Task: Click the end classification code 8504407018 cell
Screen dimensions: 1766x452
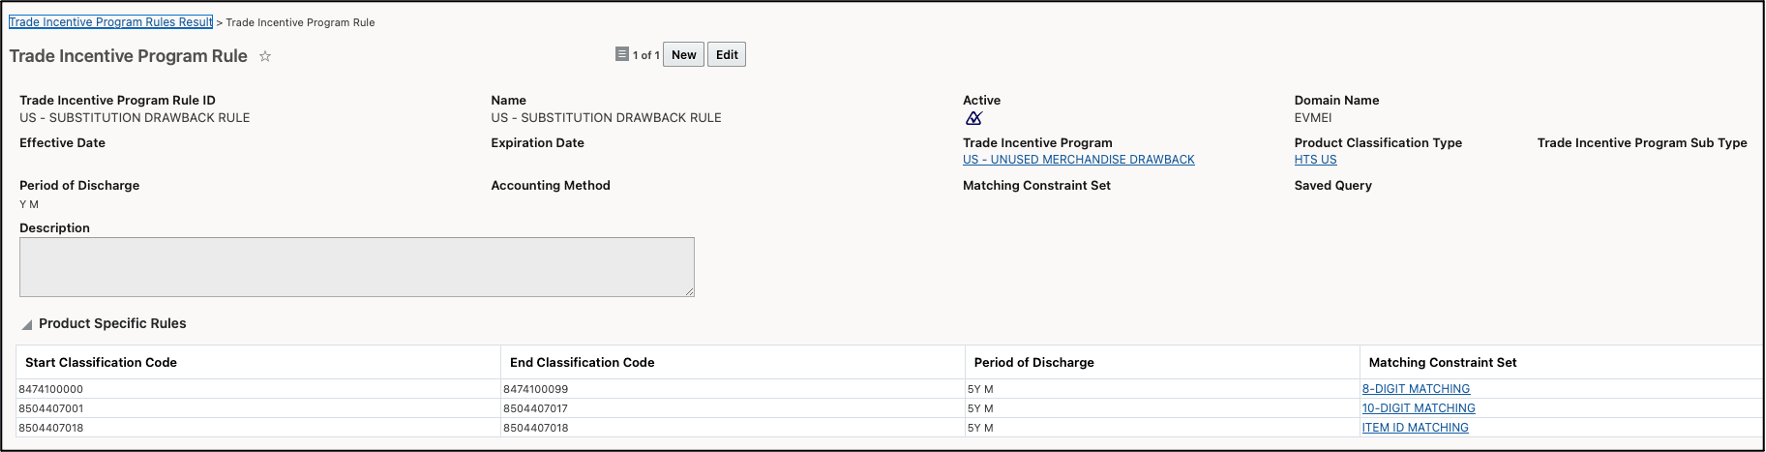Action: point(535,428)
